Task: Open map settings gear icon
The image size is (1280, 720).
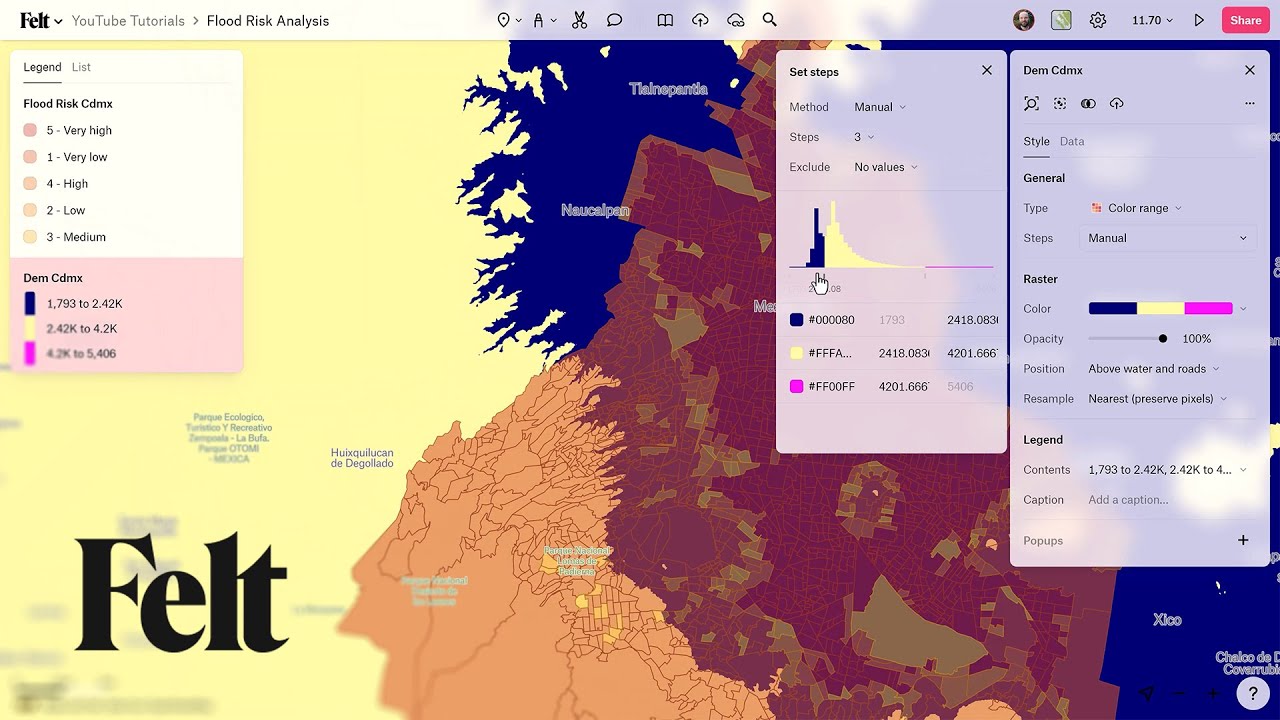Action: pos(1098,20)
